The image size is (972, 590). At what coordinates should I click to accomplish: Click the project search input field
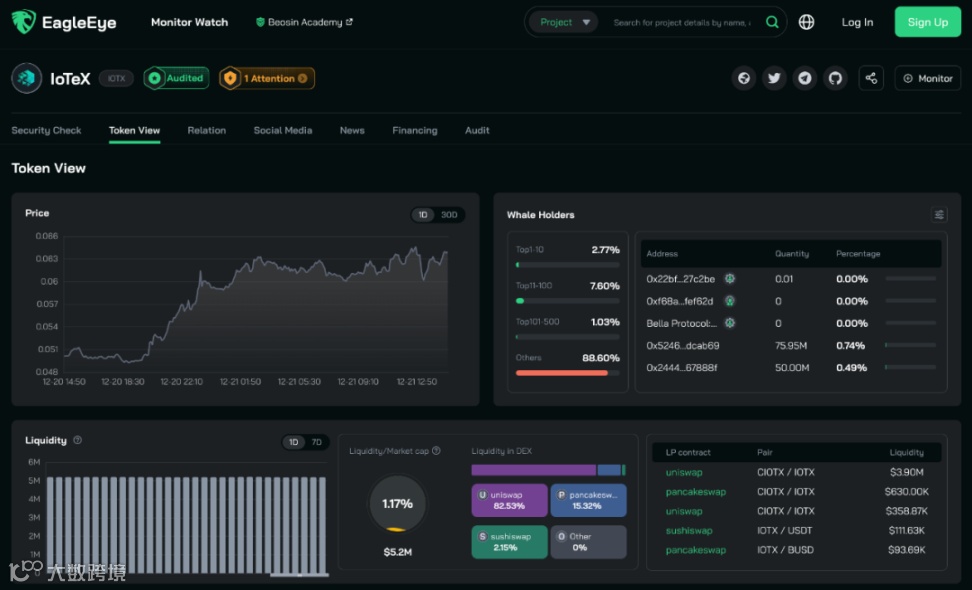click(x=682, y=22)
